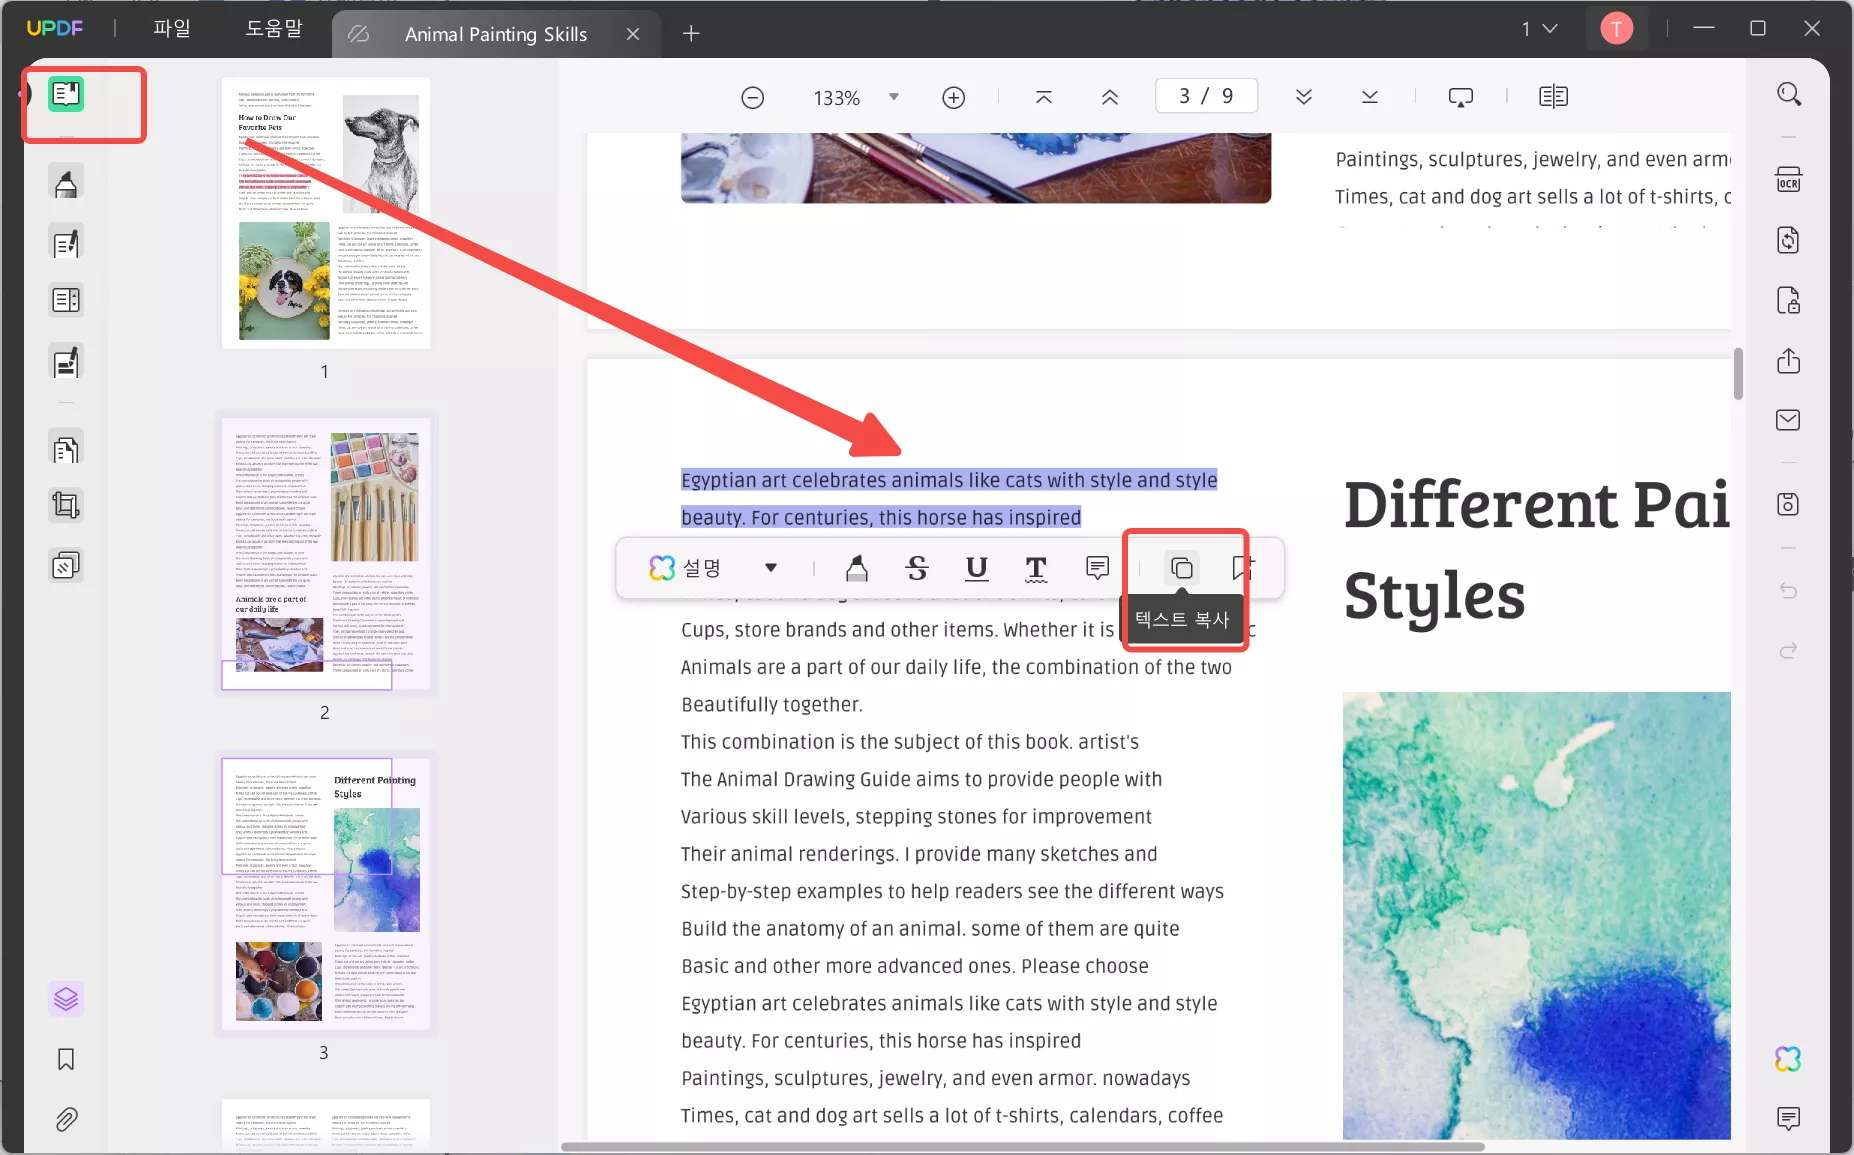
Task: Copy the selected text
Action: (1182, 568)
